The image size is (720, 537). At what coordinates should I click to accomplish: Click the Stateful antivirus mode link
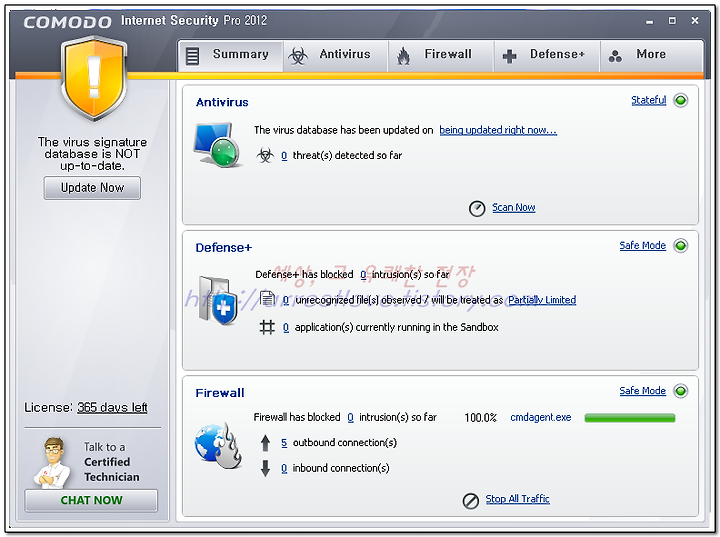648,100
